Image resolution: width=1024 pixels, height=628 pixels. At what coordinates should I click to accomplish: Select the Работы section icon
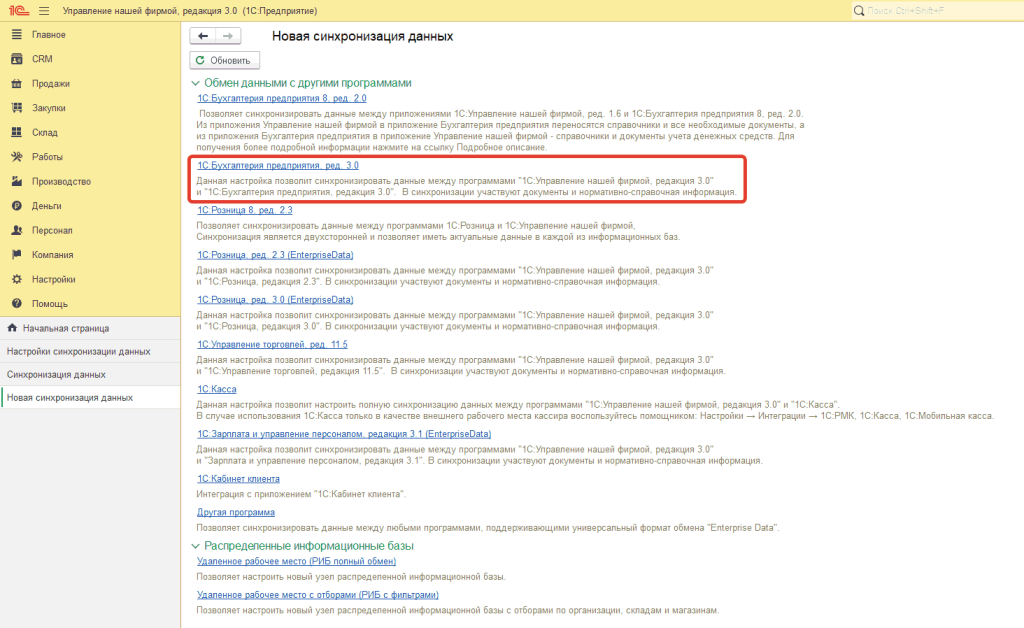(17, 157)
